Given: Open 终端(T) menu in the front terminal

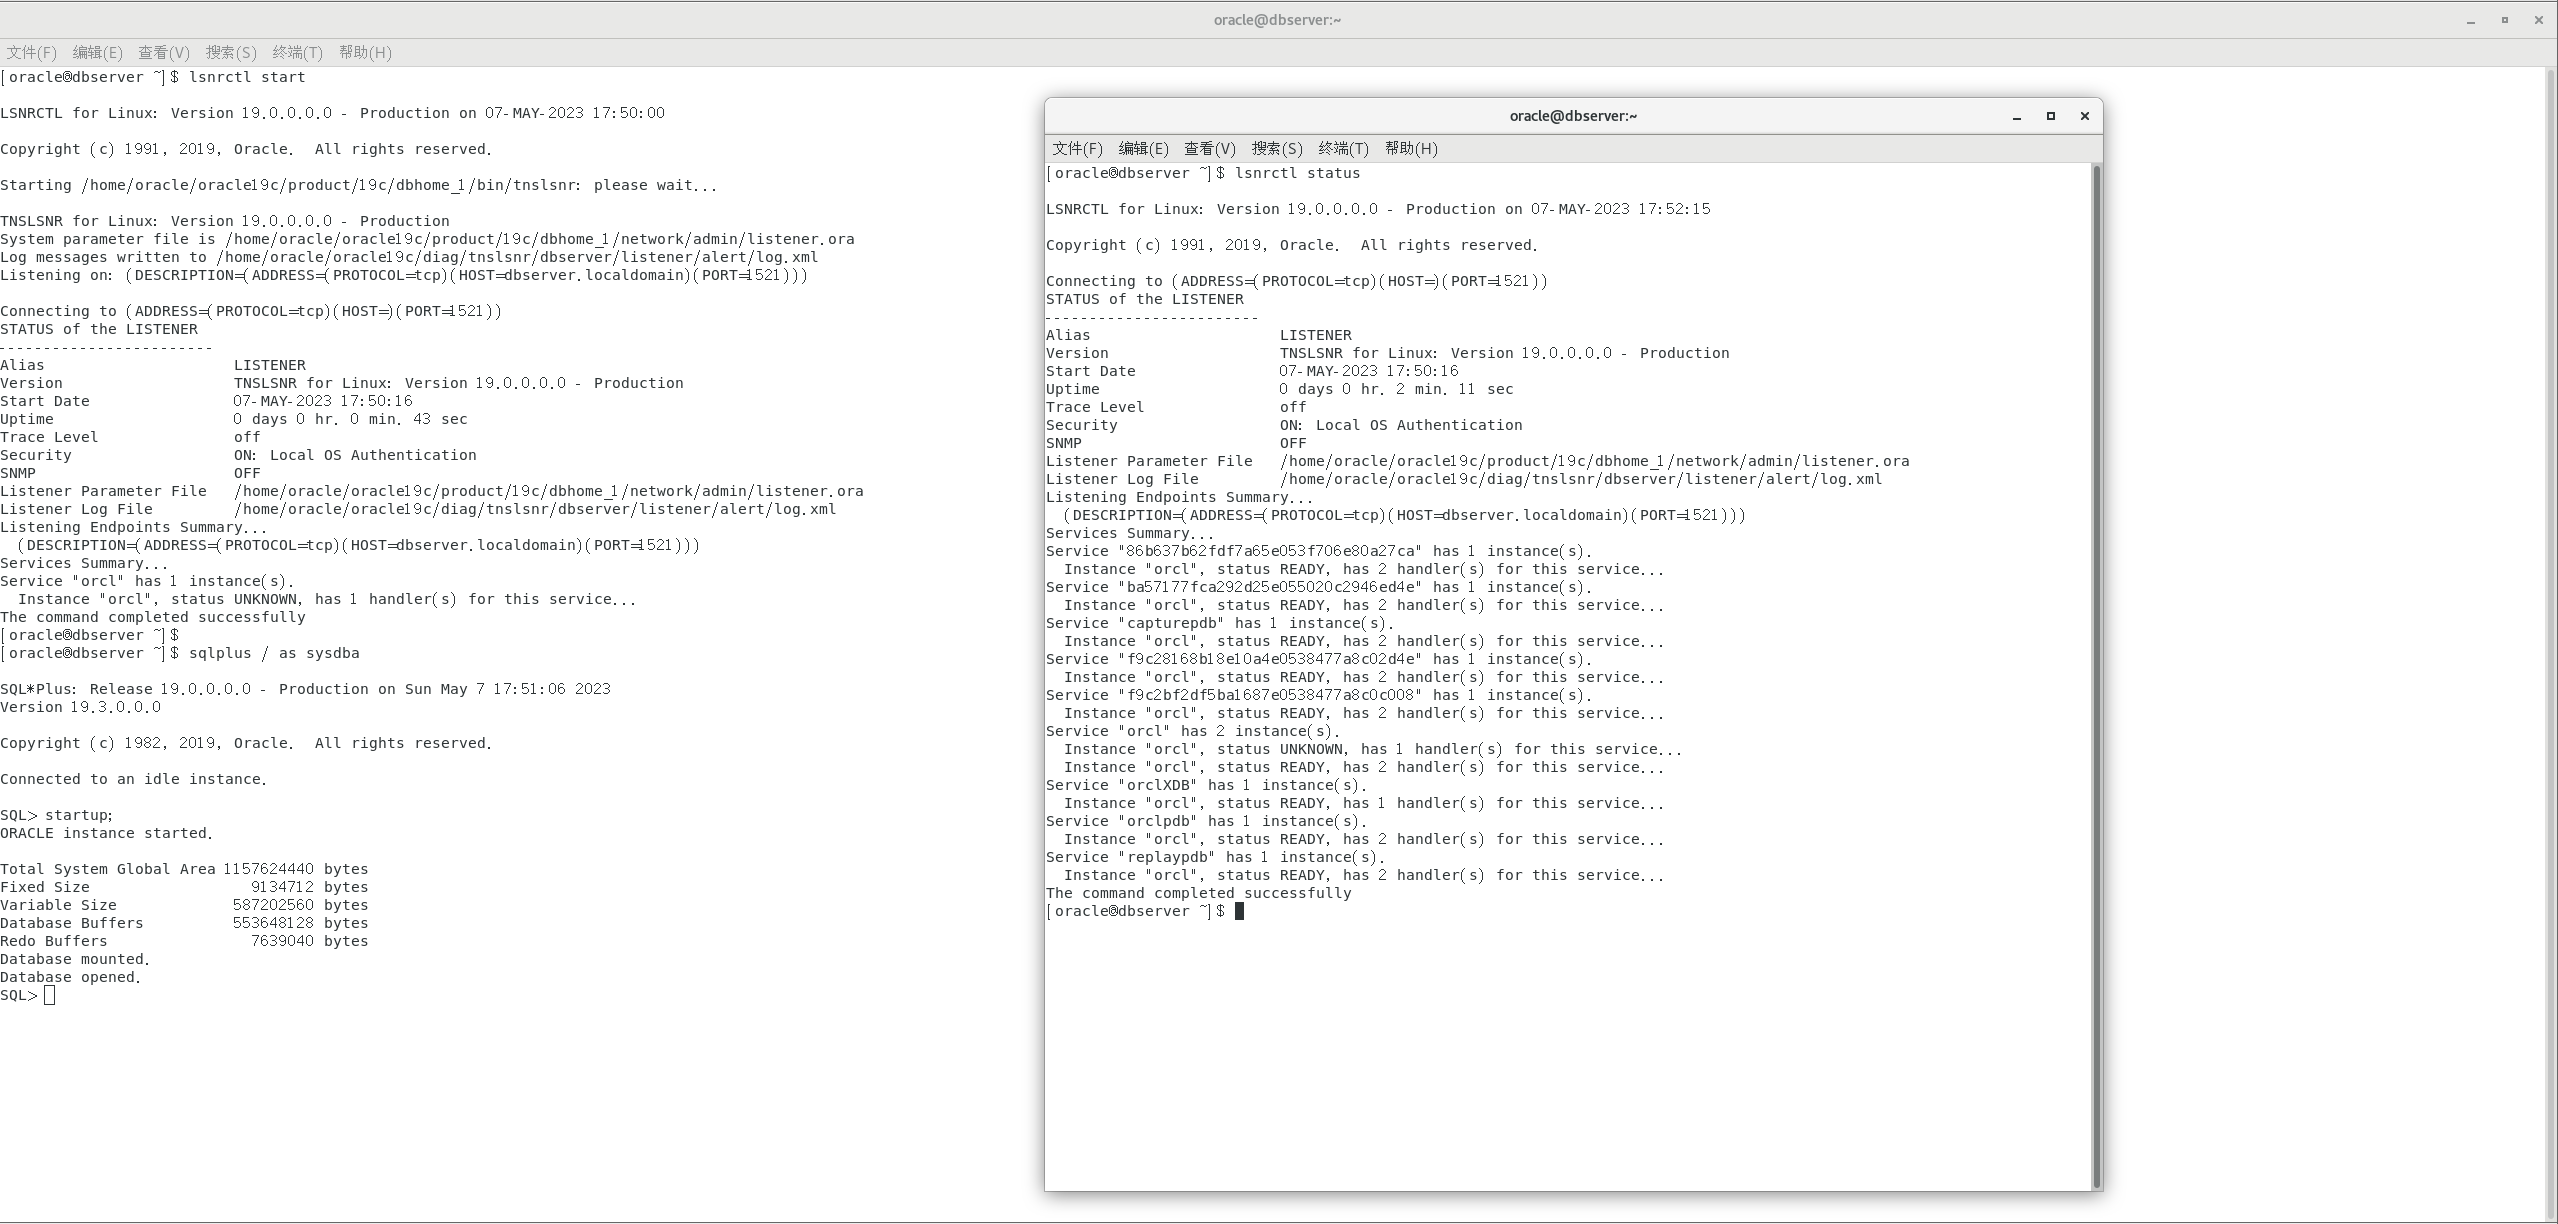Looking at the screenshot, I should click(1343, 149).
